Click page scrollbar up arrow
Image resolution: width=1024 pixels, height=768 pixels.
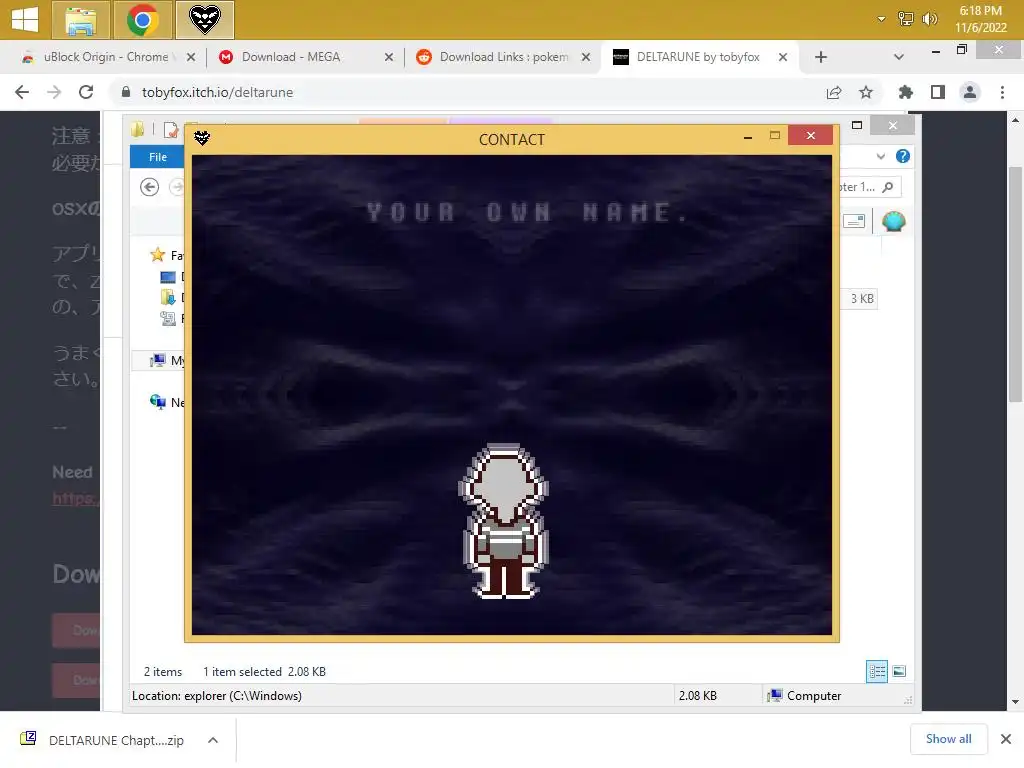click(1016, 120)
